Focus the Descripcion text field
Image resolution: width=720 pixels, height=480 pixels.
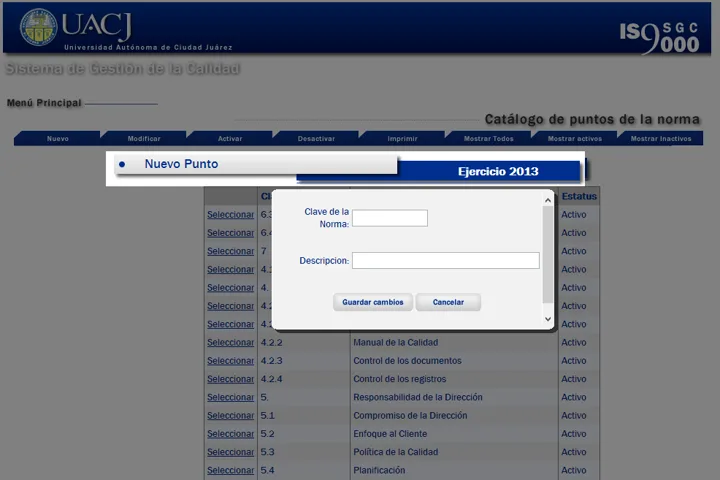tap(445, 260)
